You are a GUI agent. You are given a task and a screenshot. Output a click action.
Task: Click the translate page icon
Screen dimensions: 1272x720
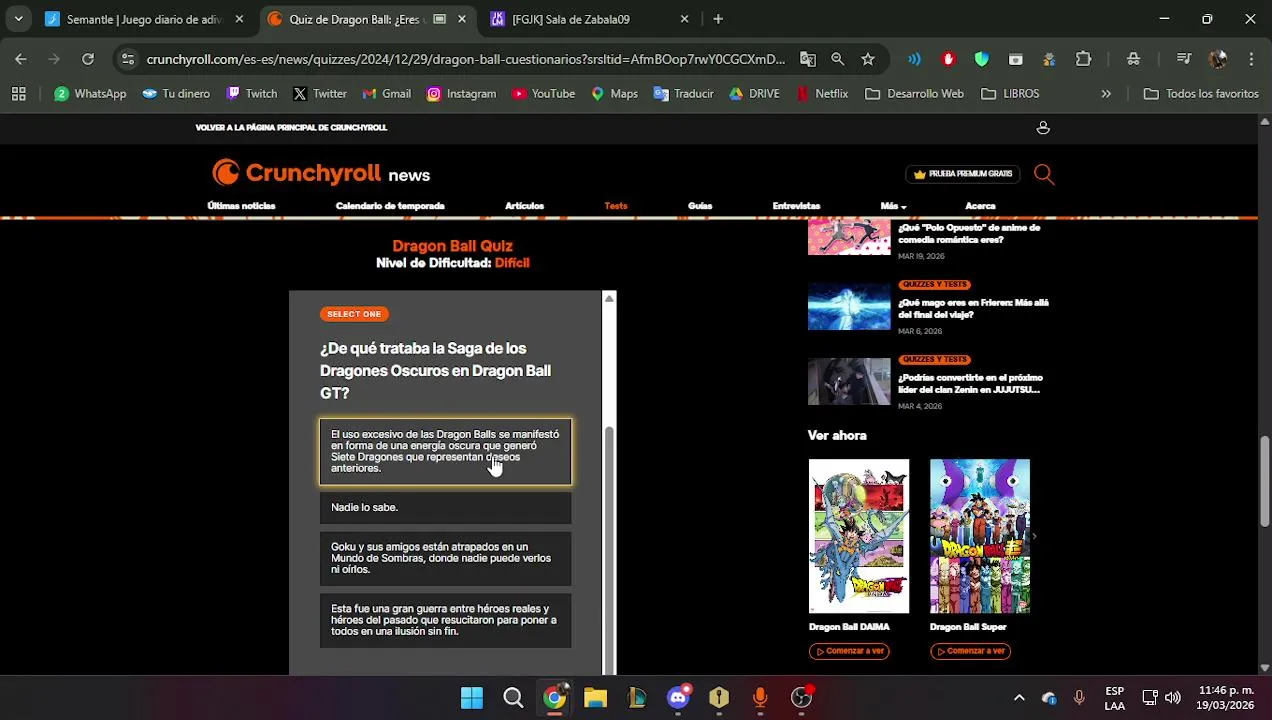pyautogui.click(x=808, y=59)
